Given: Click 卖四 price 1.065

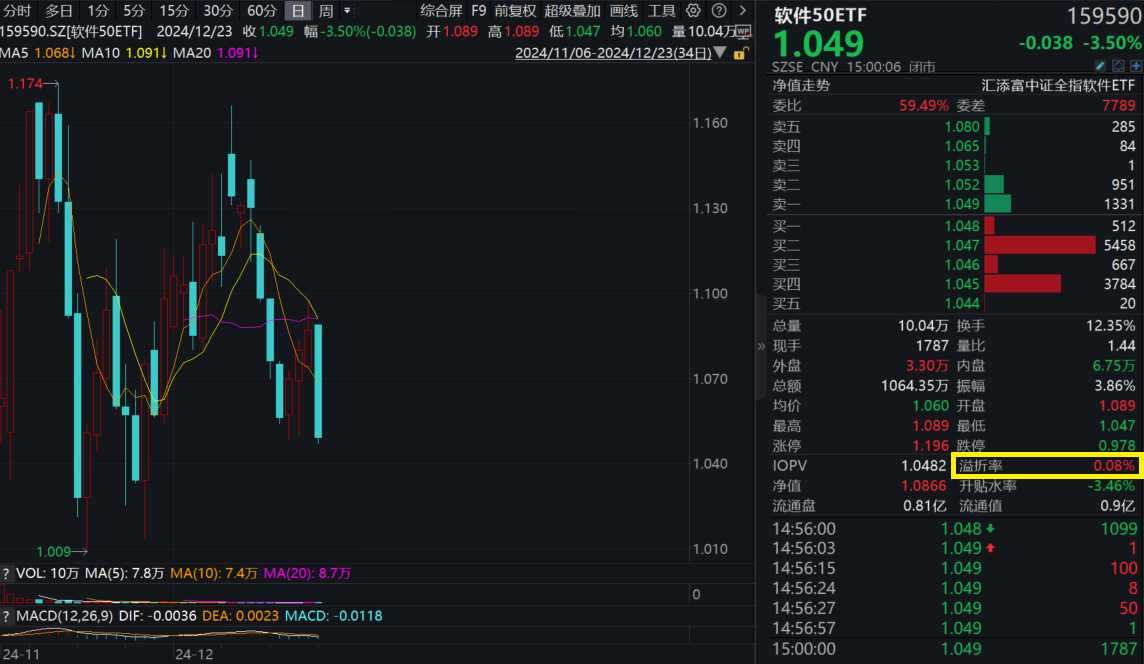Looking at the screenshot, I should (962, 146).
